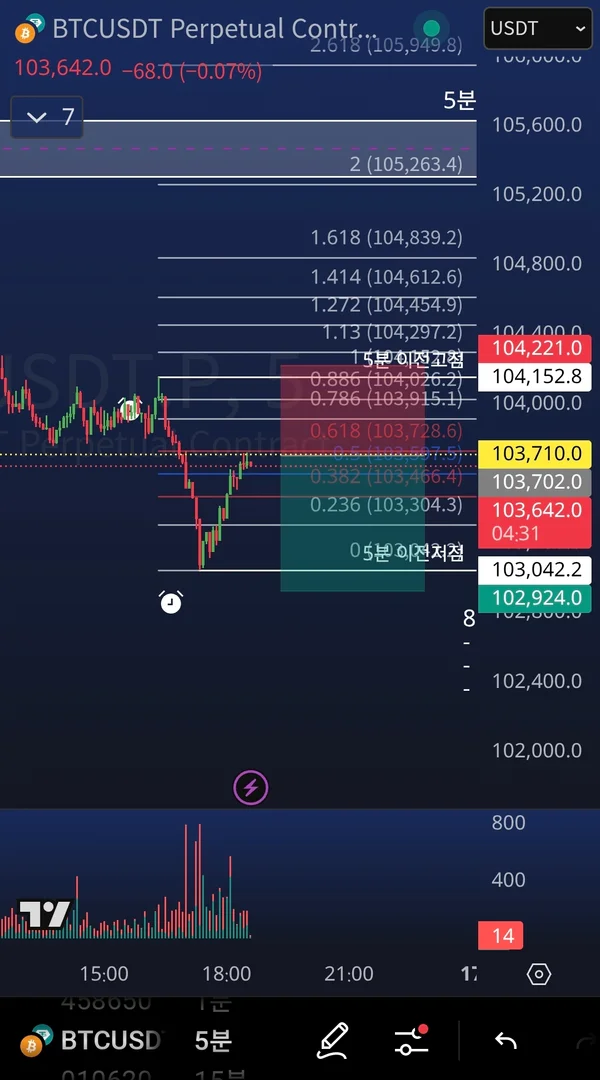Open the indicators settings sliders icon
The height and width of the screenshot is (1080, 600).
tap(411, 1040)
